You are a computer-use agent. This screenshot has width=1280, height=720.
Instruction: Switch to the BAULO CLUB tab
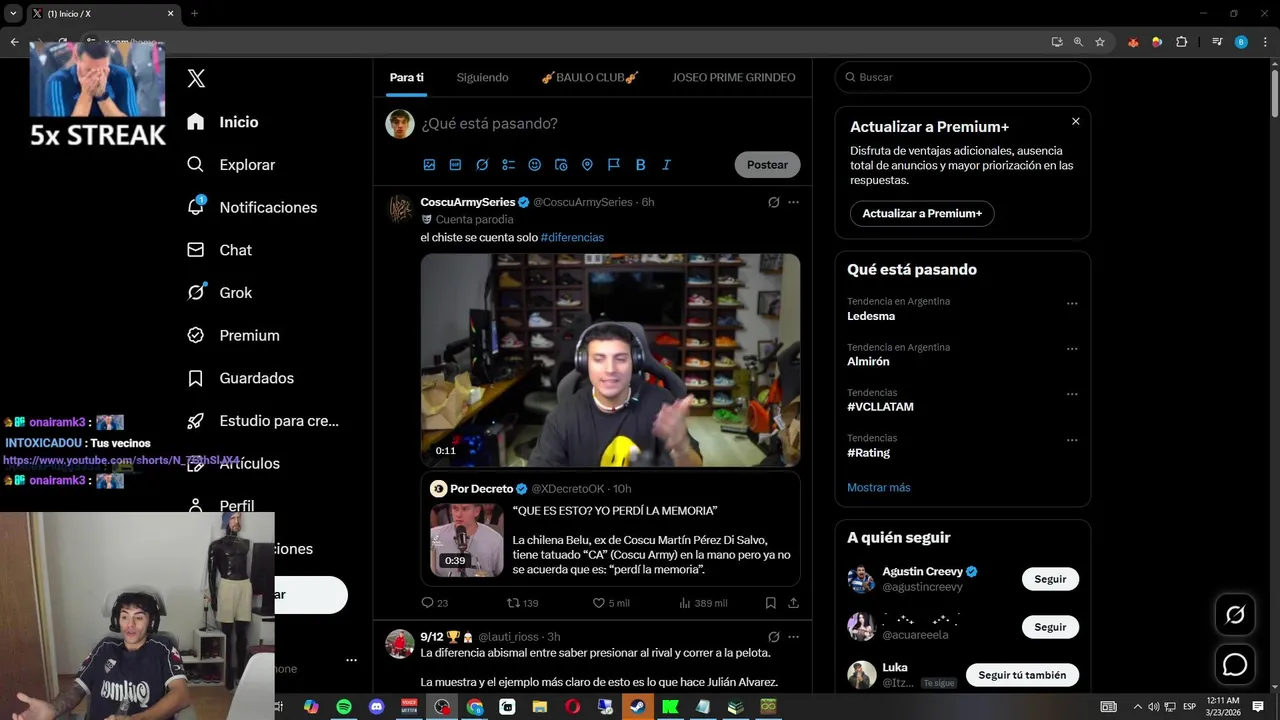tap(590, 77)
